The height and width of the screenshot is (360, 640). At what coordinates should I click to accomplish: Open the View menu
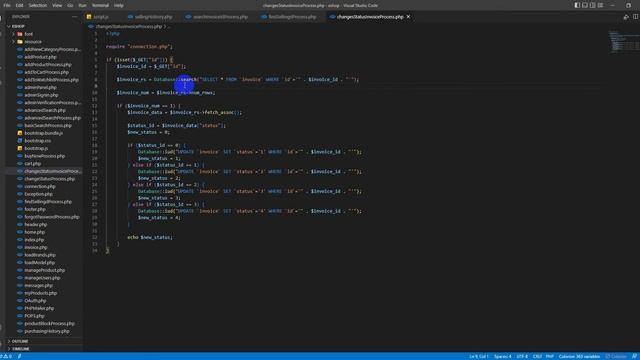click(57, 5)
